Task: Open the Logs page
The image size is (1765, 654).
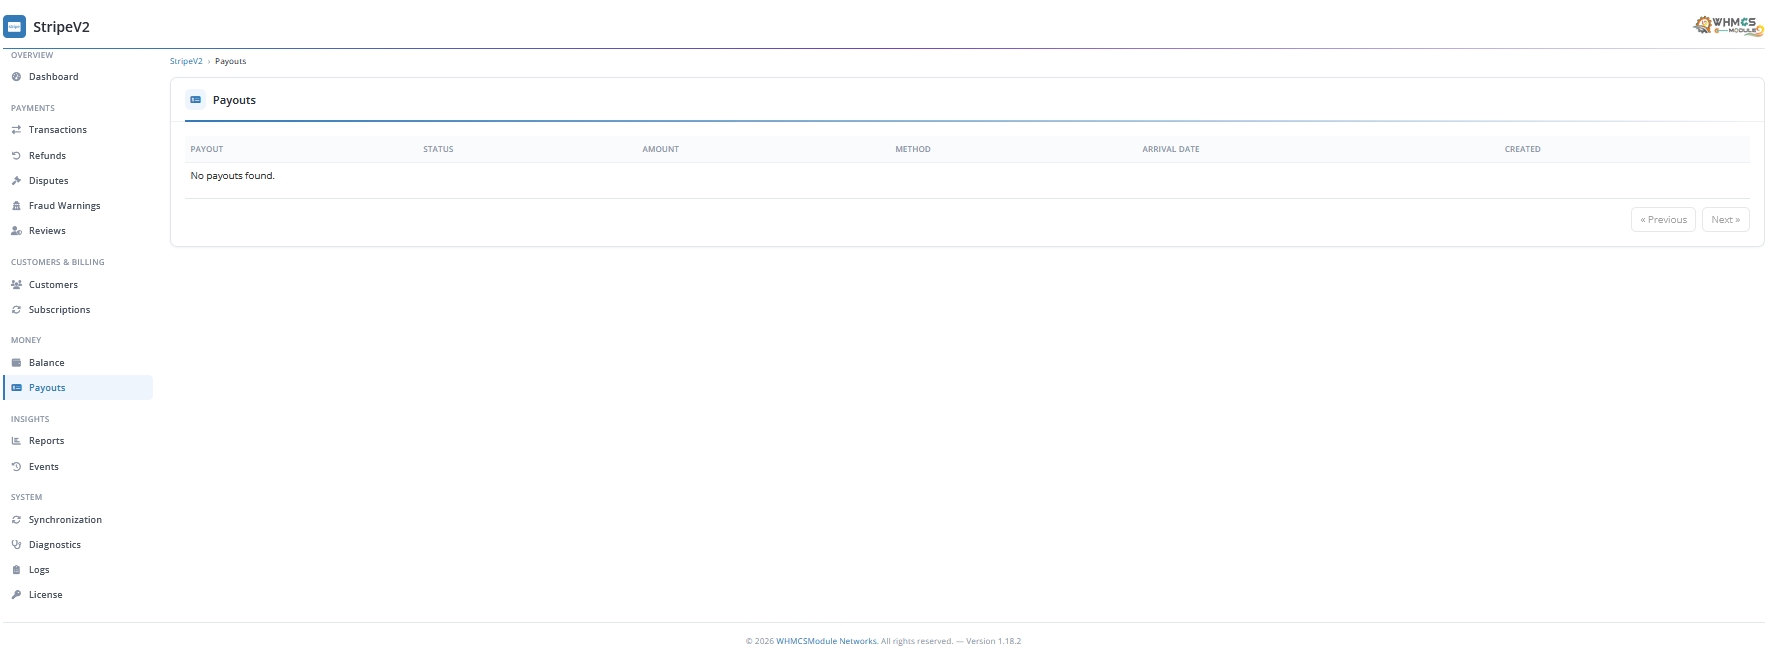Action: point(78,570)
